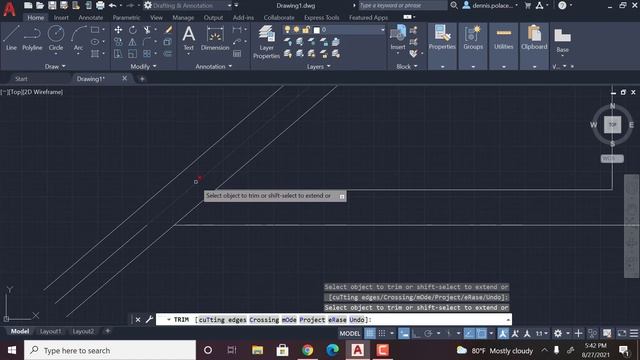This screenshot has width=640, height=360.
Task: Open the workspace dropdown Drafting & Annotation
Action: click(188, 5)
